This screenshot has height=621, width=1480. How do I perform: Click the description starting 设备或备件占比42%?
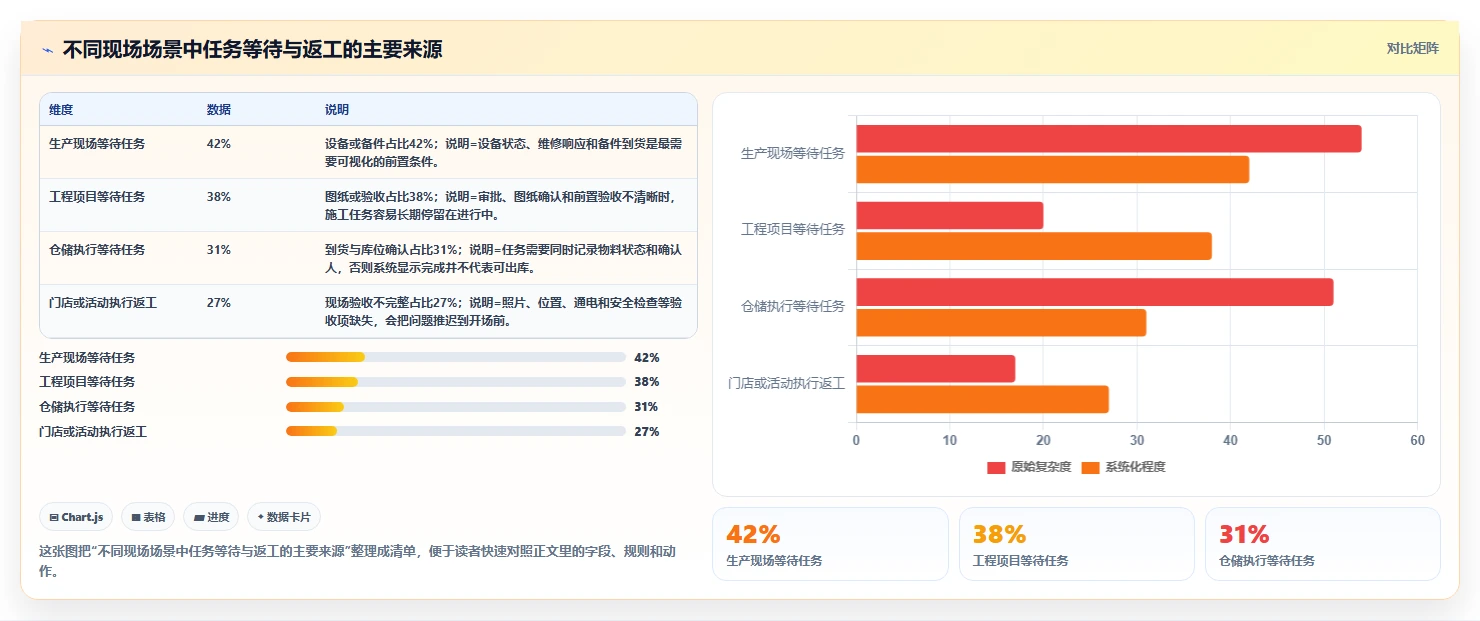pos(504,152)
